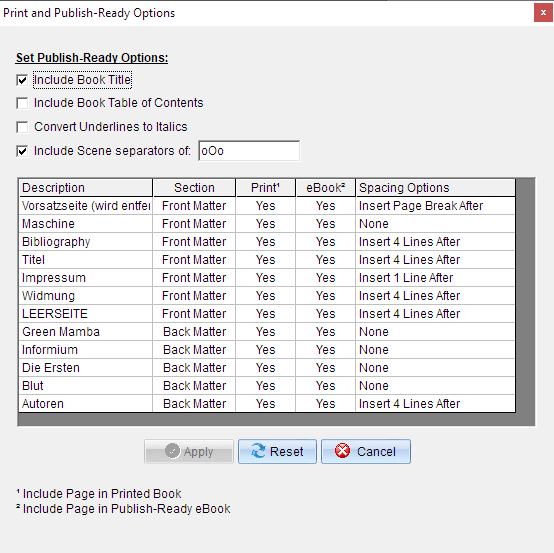This screenshot has width=554, height=553.
Task: Select the LEERSEITE row description
Action: [86, 314]
